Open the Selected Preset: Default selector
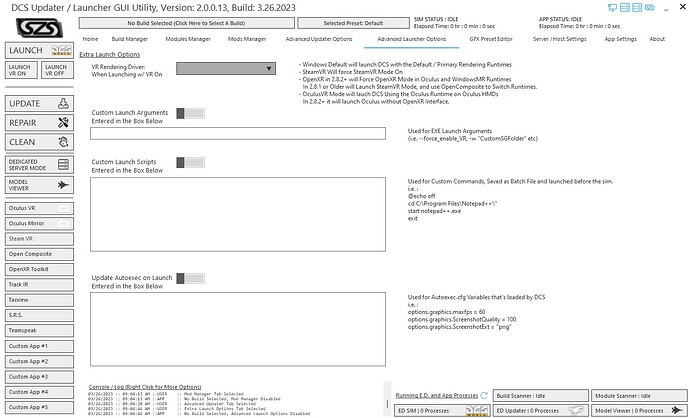Image resolution: width=690 pixels, height=418 pixels. tap(353, 23)
